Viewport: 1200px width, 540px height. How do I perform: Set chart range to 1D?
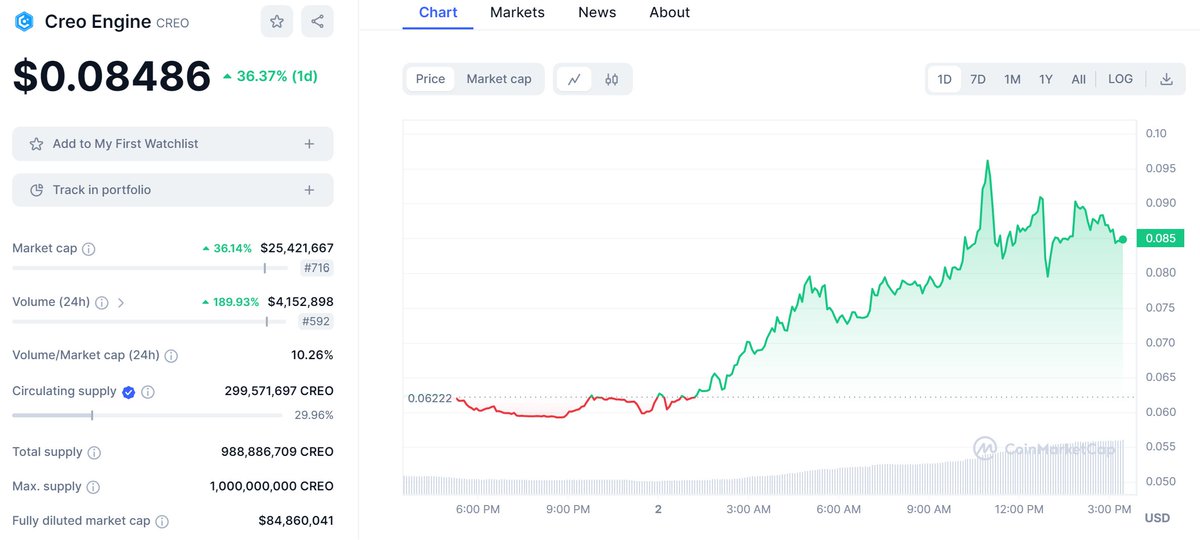(x=944, y=79)
